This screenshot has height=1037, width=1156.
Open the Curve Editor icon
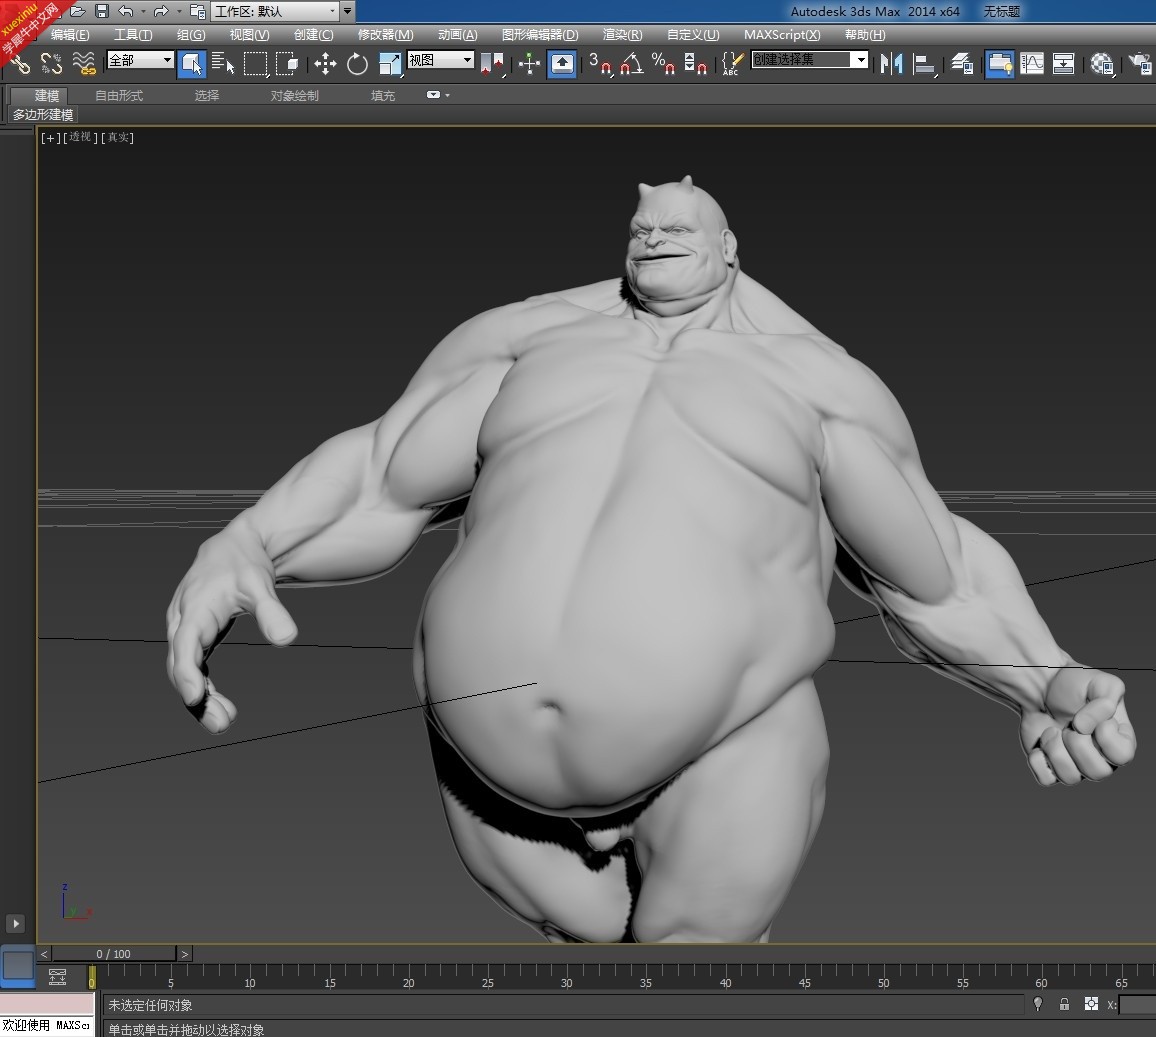[1032, 64]
